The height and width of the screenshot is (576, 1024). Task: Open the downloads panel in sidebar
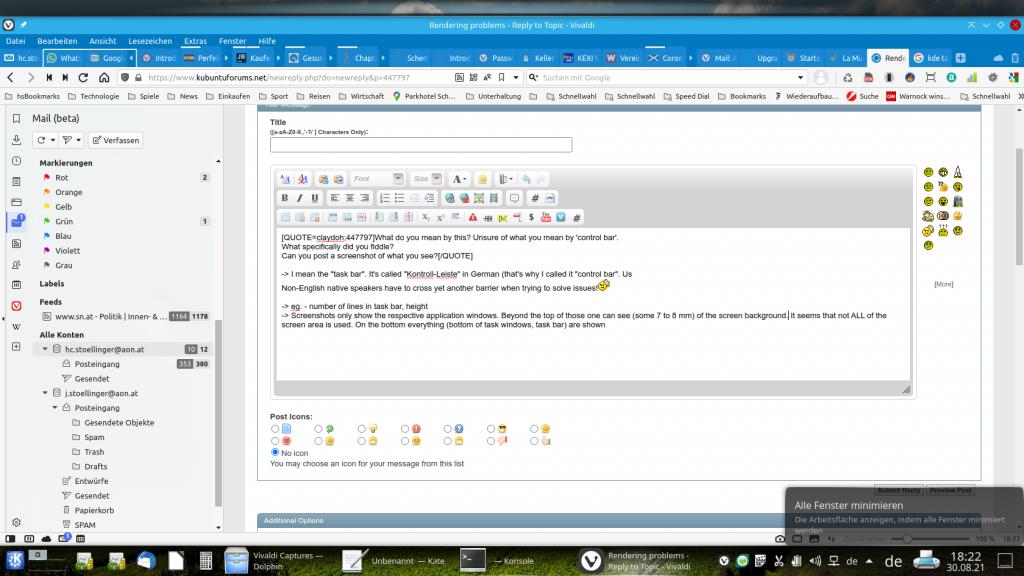(16, 139)
